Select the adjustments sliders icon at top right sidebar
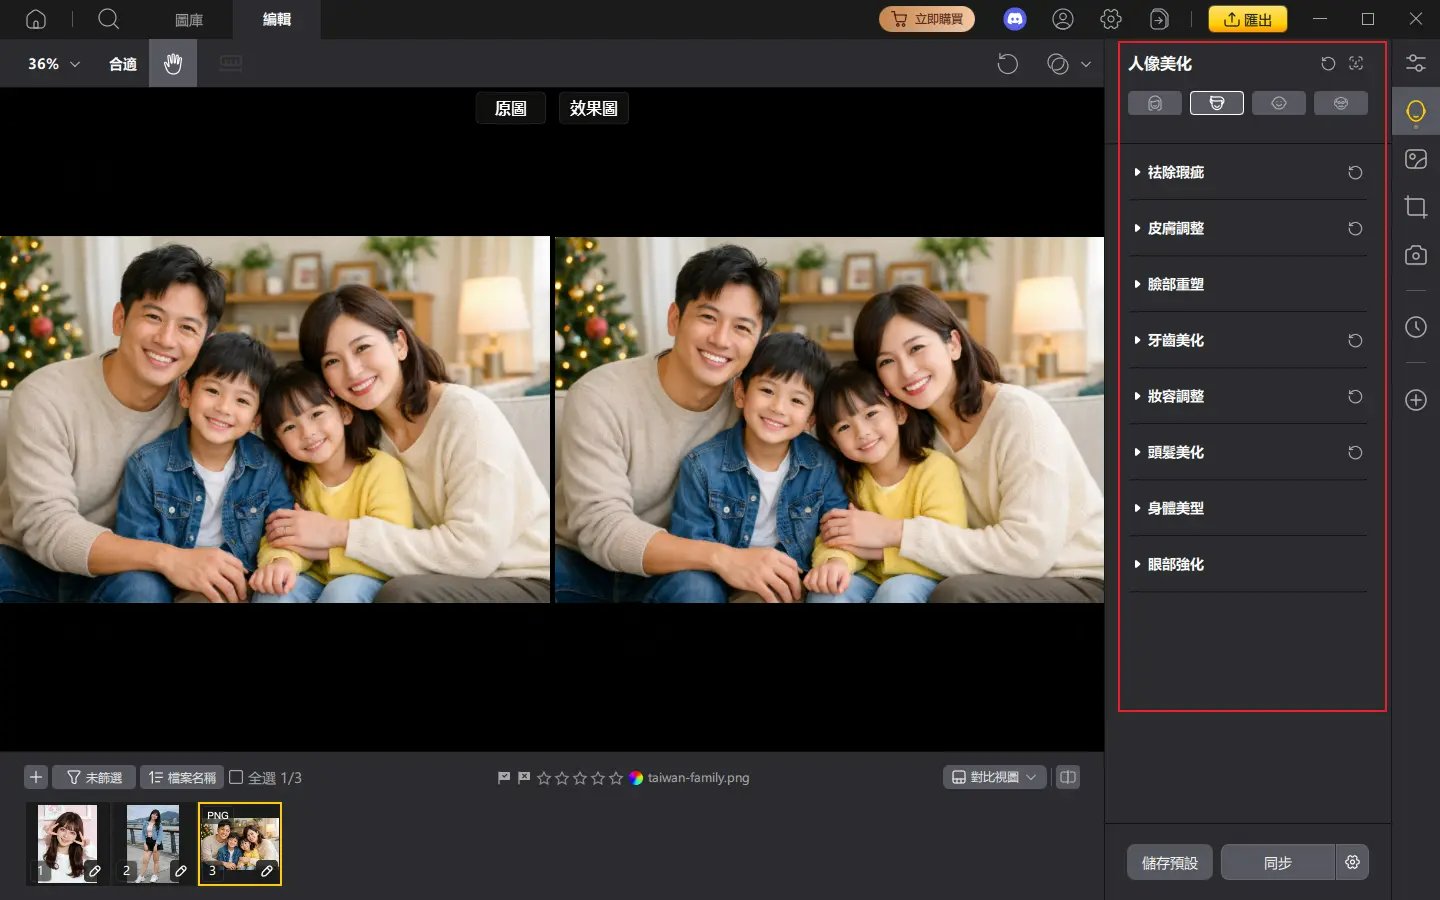1440x900 pixels. 1416,62
